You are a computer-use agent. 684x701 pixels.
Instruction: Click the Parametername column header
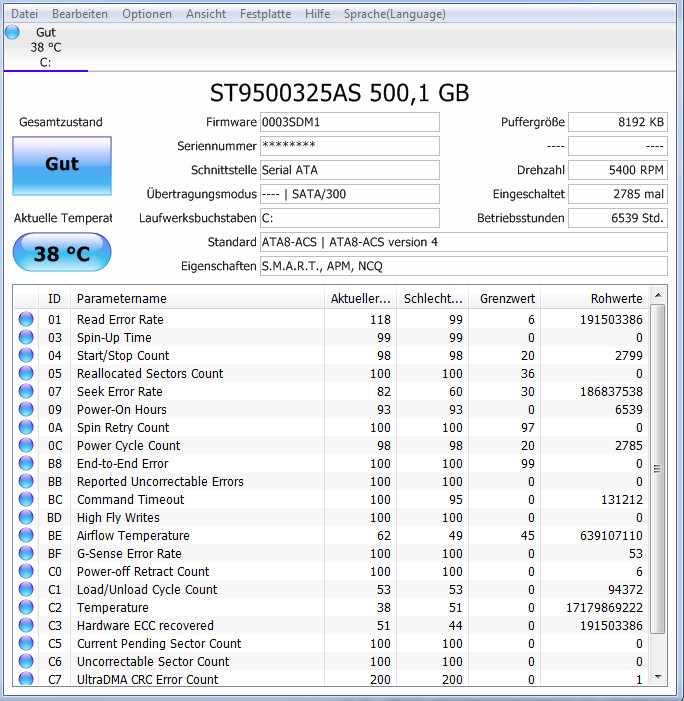pos(197,298)
